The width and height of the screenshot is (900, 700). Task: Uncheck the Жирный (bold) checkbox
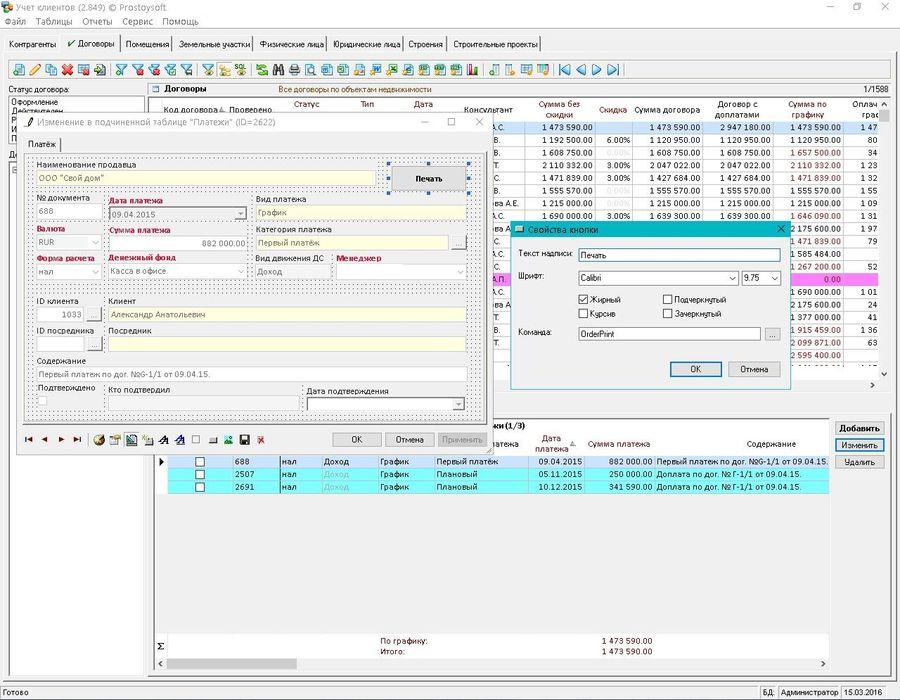[x=584, y=299]
